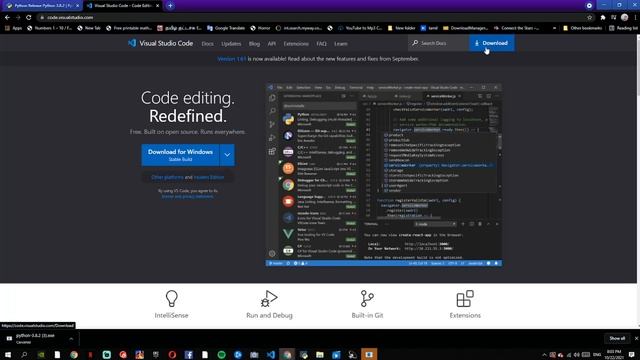
Task: Open the Chrome three-dot menu
Action: (636, 18)
